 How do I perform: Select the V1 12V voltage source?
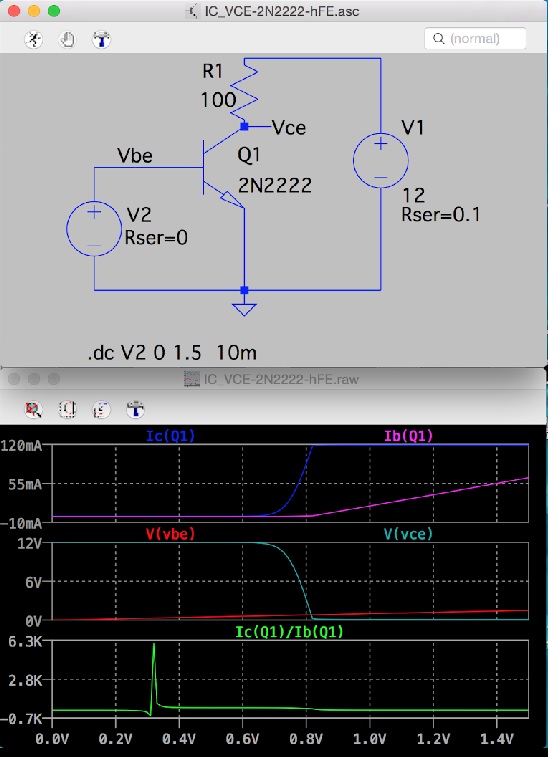pyautogui.click(x=381, y=161)
